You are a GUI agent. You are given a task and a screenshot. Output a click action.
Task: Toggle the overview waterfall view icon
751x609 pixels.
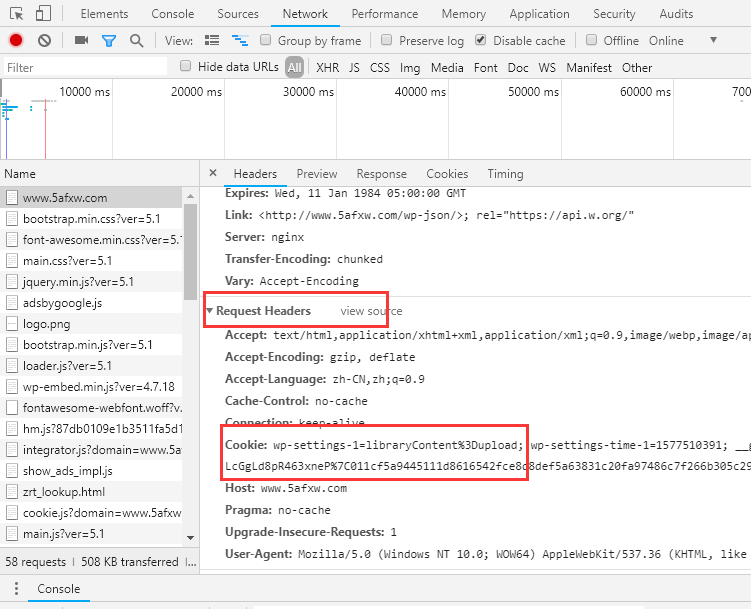240,40
